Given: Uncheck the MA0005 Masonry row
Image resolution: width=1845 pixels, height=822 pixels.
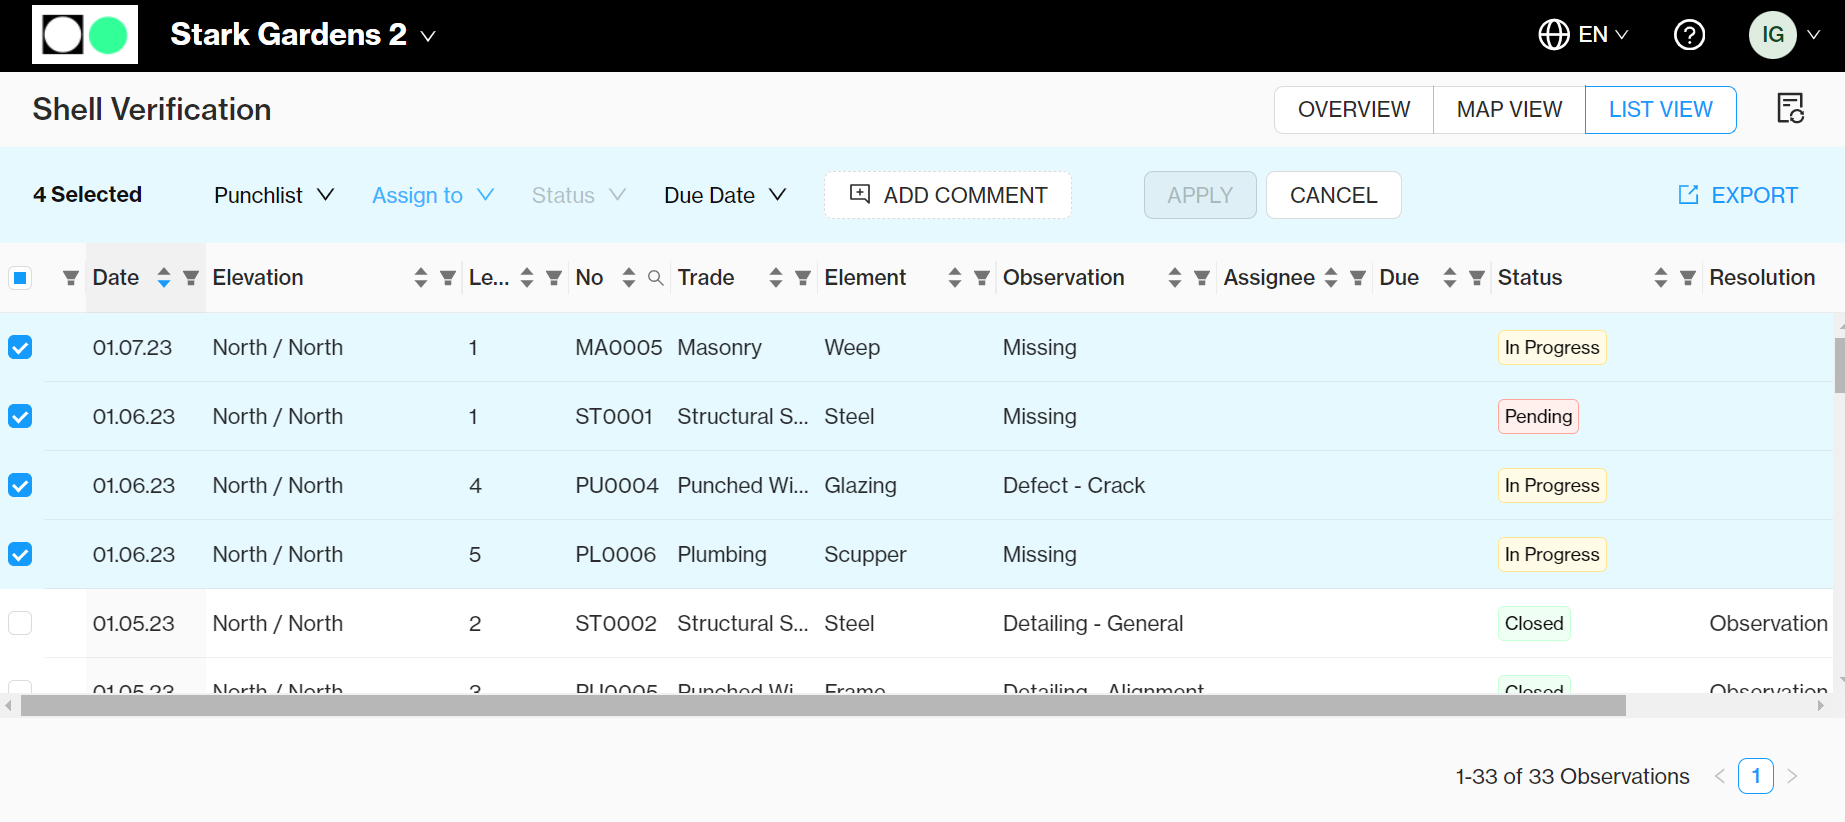Looking at the screenshot, I should click(x=20, y=347).
